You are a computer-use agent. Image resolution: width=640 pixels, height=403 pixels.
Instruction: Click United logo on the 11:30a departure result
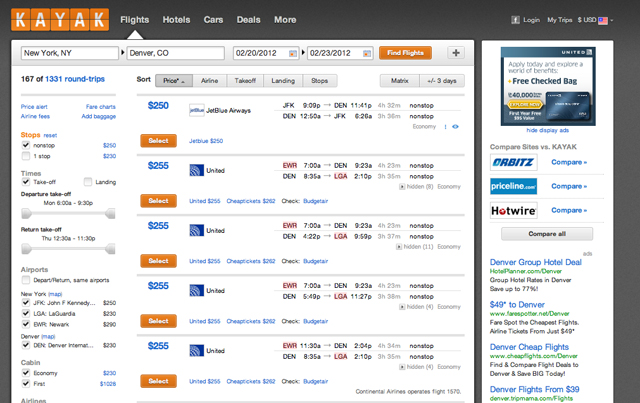click(x=196, y=350)
